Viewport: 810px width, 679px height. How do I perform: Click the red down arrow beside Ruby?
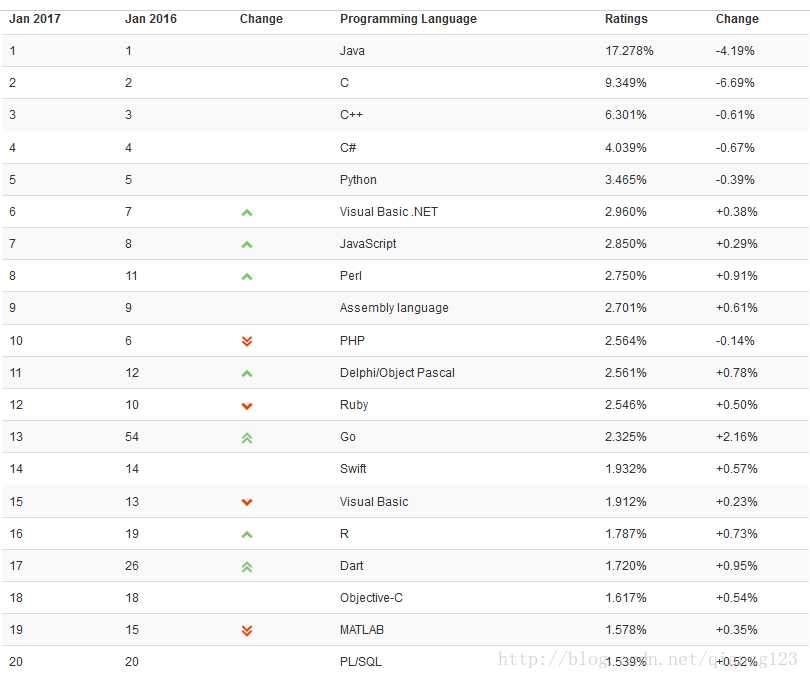(247, 405)
